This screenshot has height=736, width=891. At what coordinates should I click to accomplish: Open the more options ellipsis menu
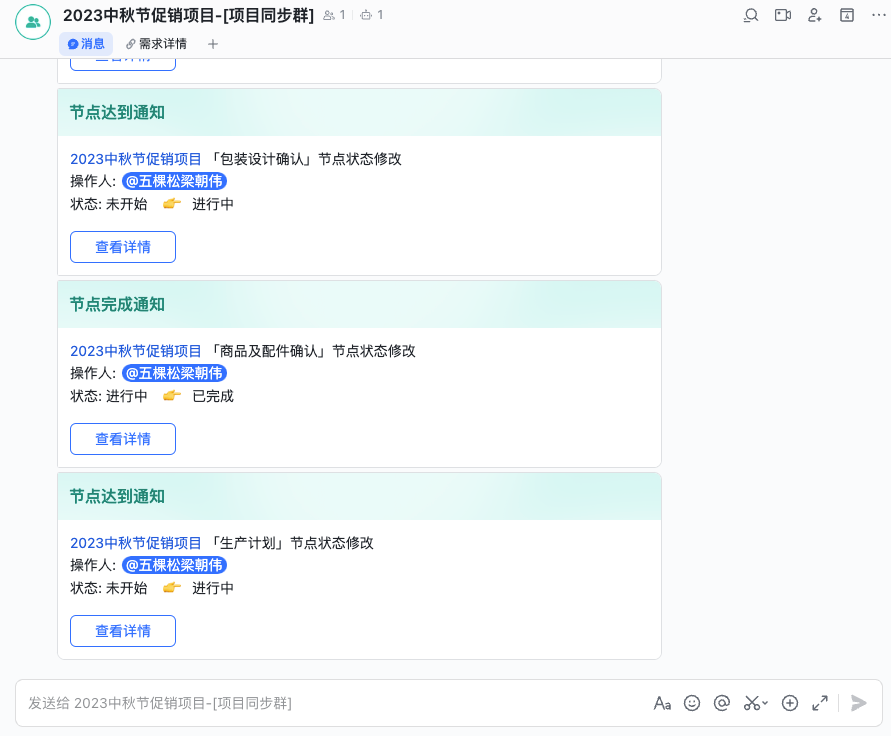(x=876, y=15)
